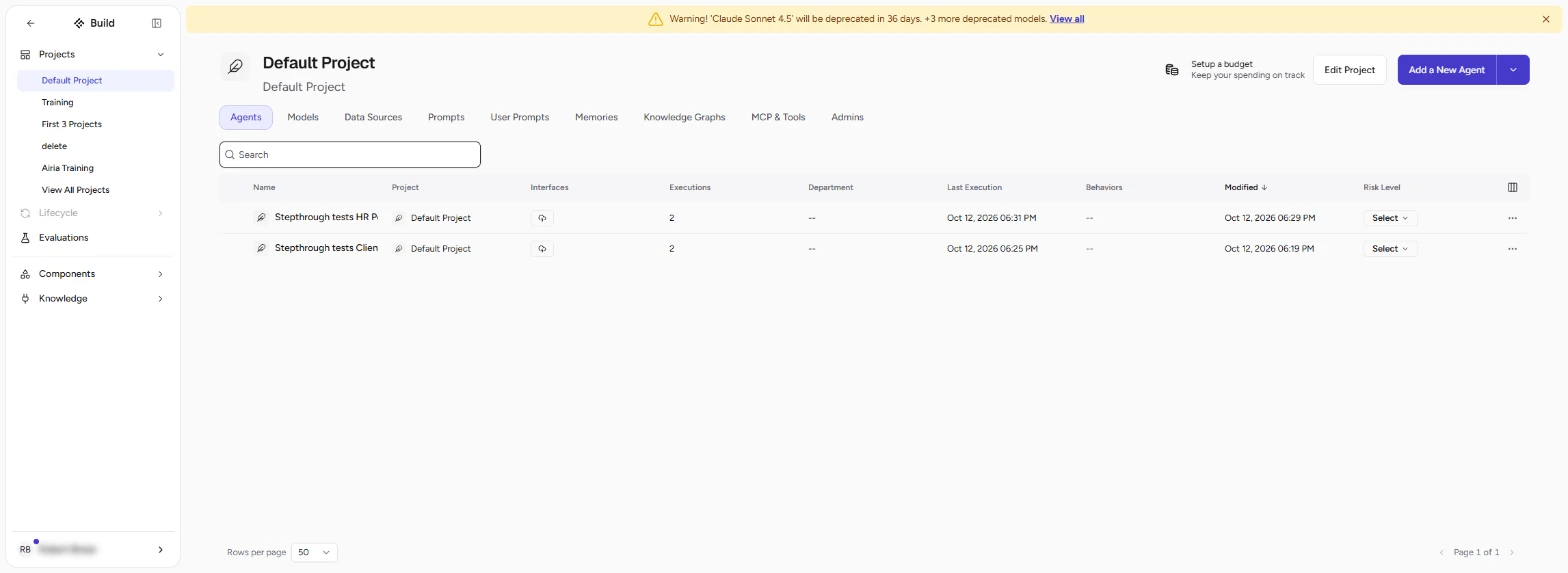Click the Executions column header

690,187
